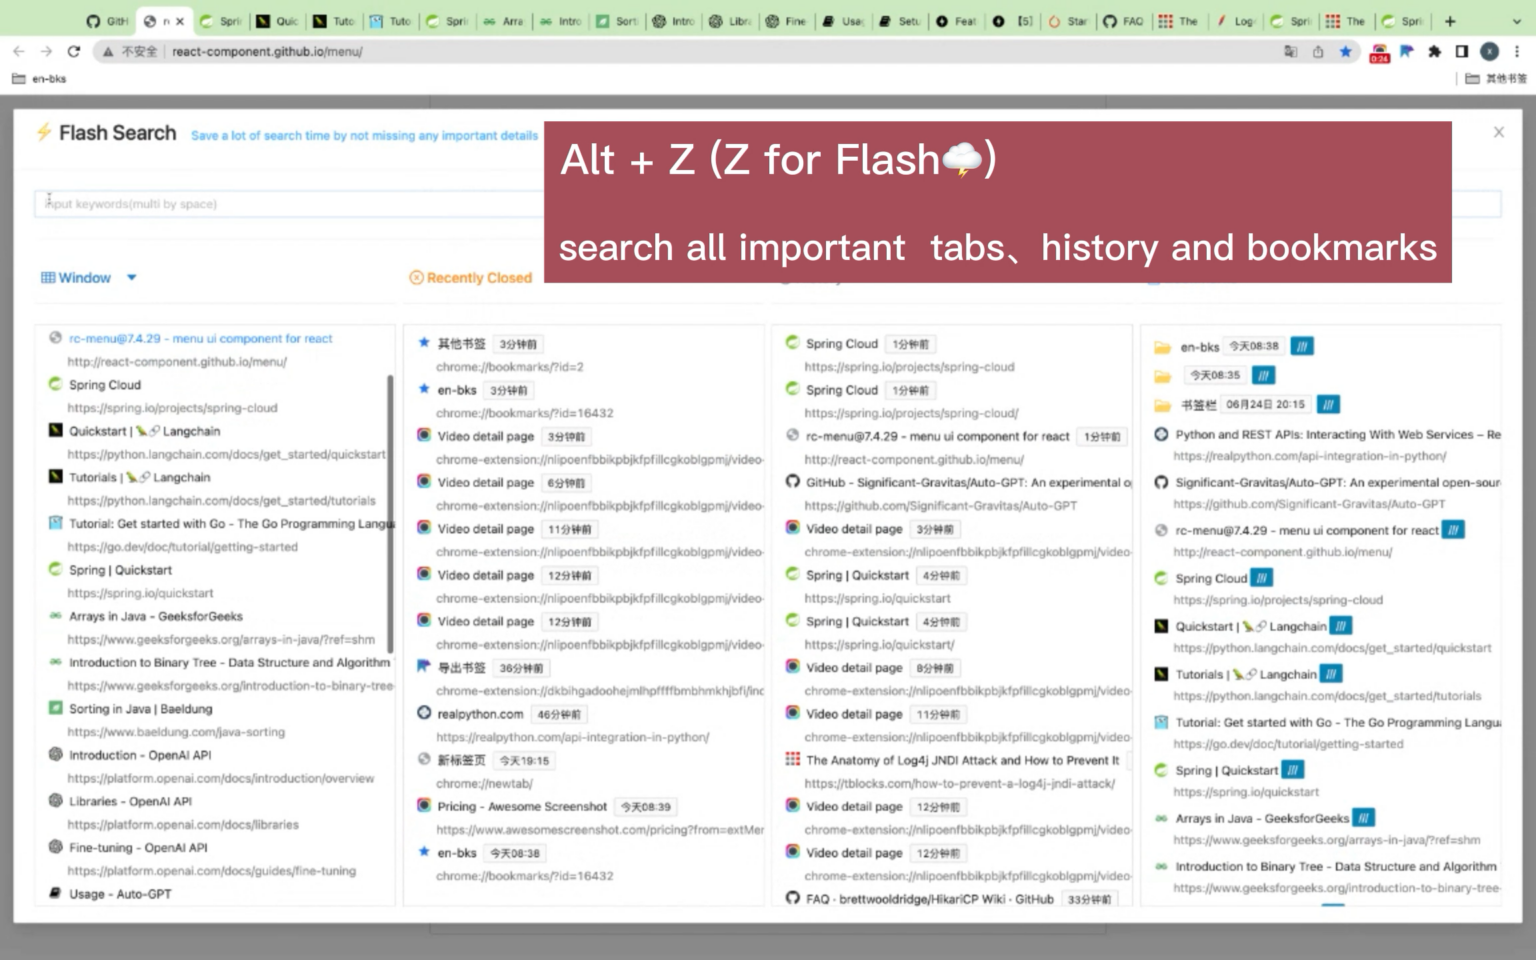Close the Flash Search panel with X
The image size is (1536, 960).
pyautogui.click(x=1498, y=132)
